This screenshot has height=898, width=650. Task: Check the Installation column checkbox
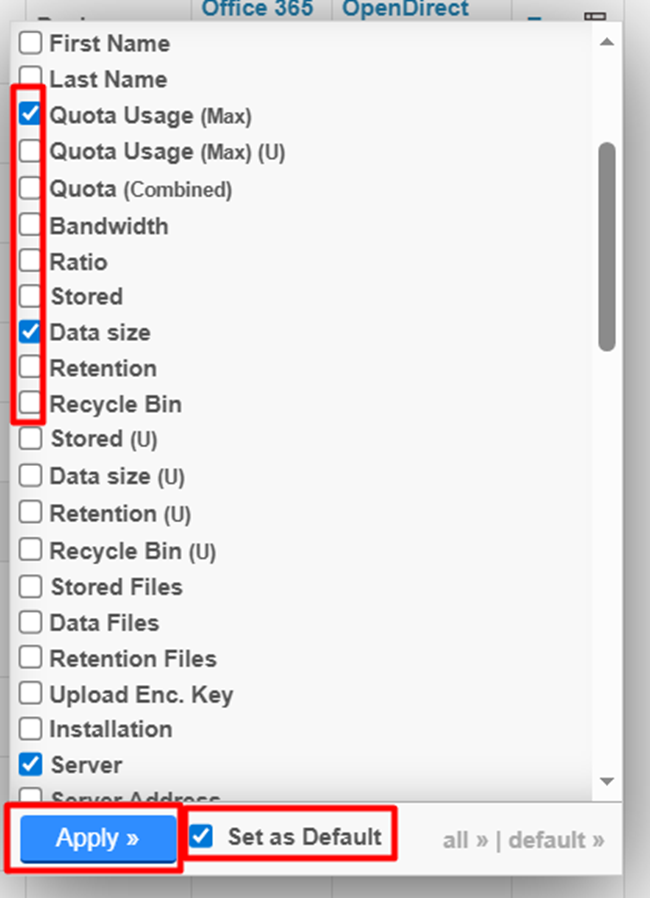point(31,729)
